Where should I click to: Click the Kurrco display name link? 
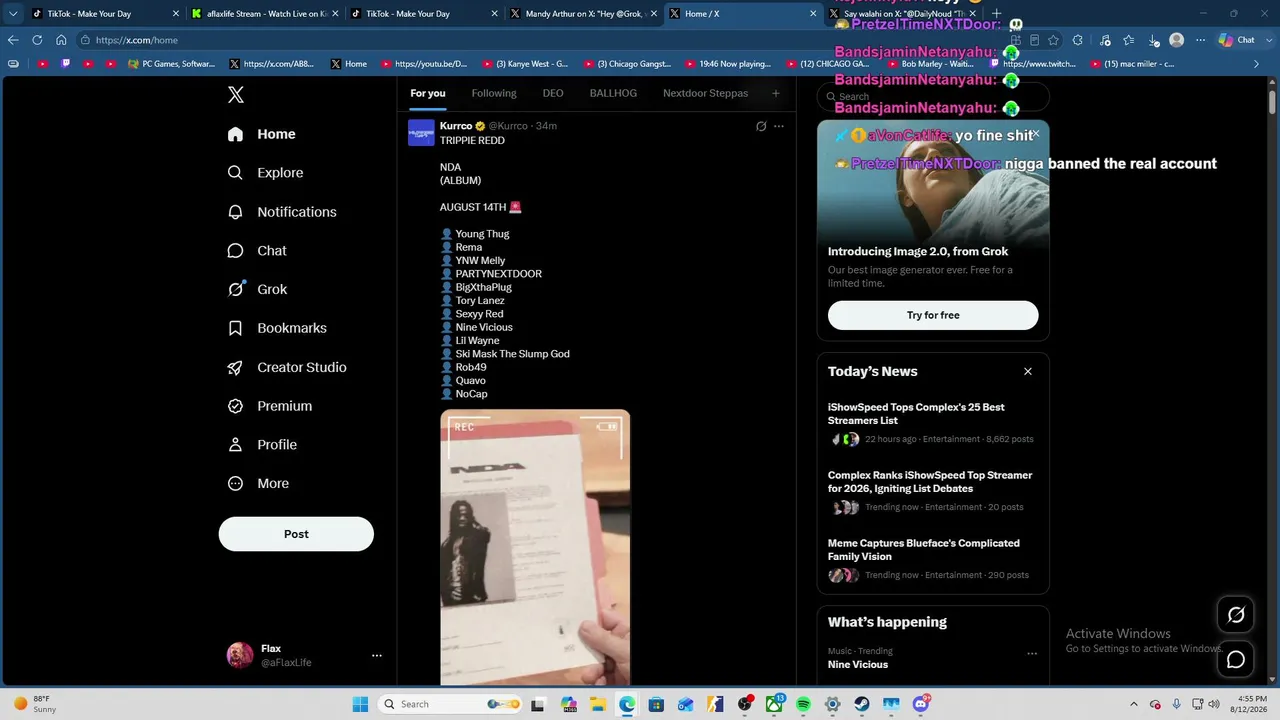coord(456,126)
